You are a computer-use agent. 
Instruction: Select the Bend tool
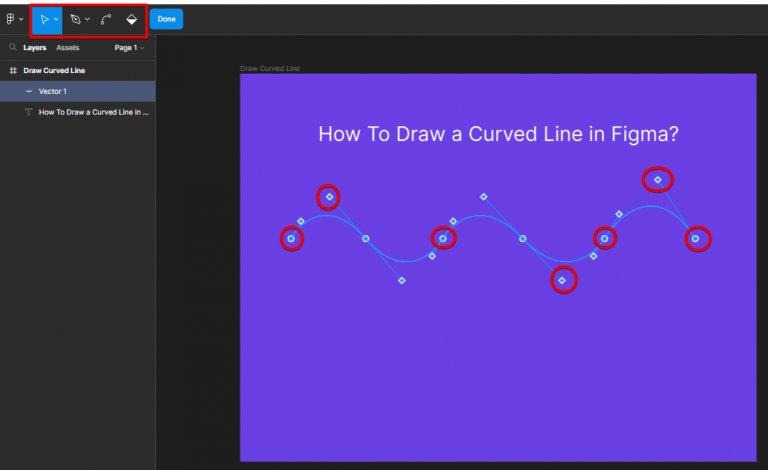point(106,19)
